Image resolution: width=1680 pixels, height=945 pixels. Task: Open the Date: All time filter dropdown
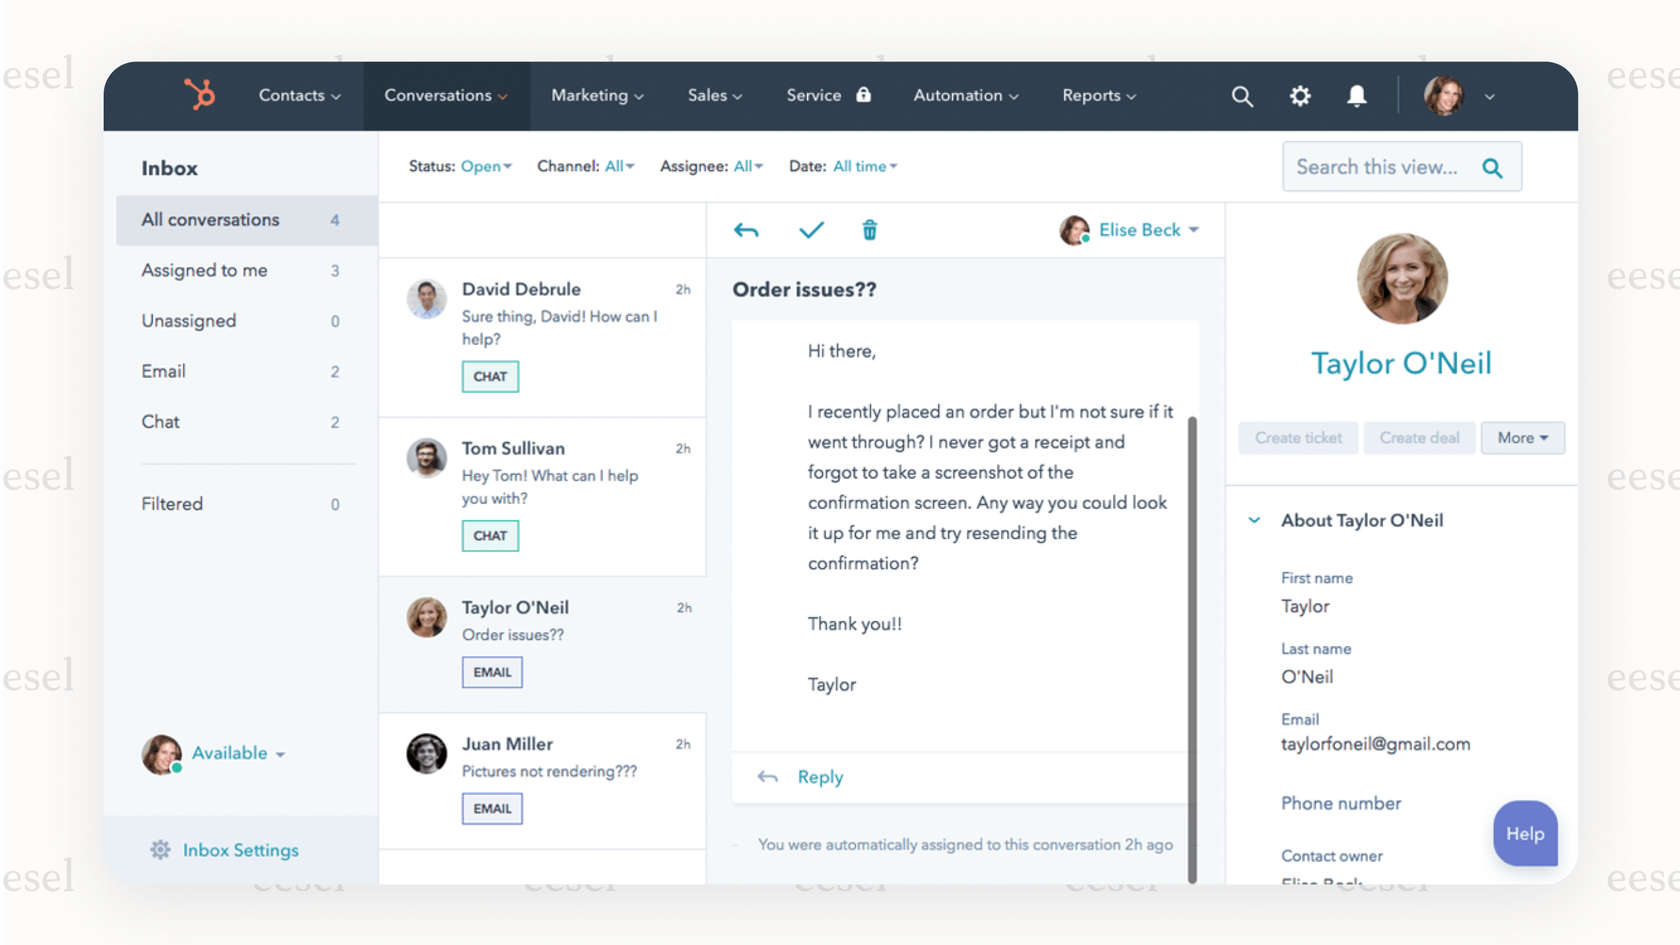(x=863, y=166)
